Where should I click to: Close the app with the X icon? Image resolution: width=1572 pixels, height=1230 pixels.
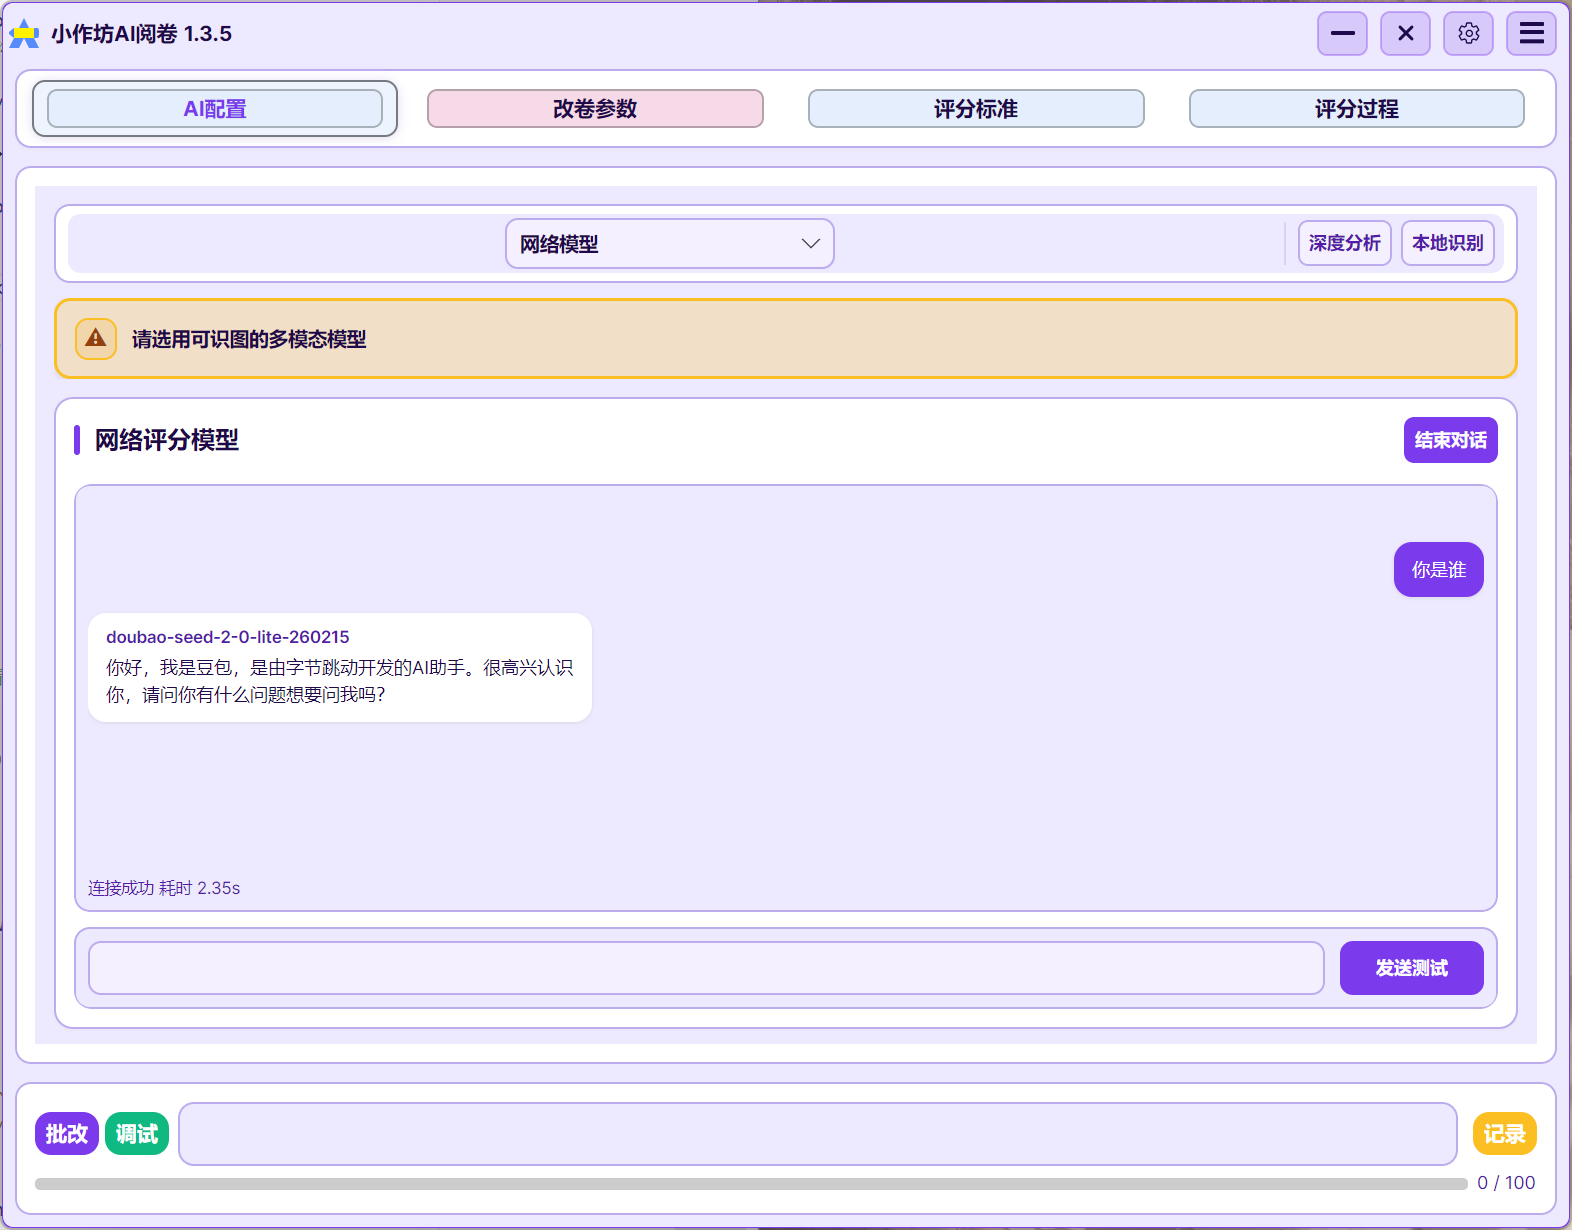coord(1405,34)
